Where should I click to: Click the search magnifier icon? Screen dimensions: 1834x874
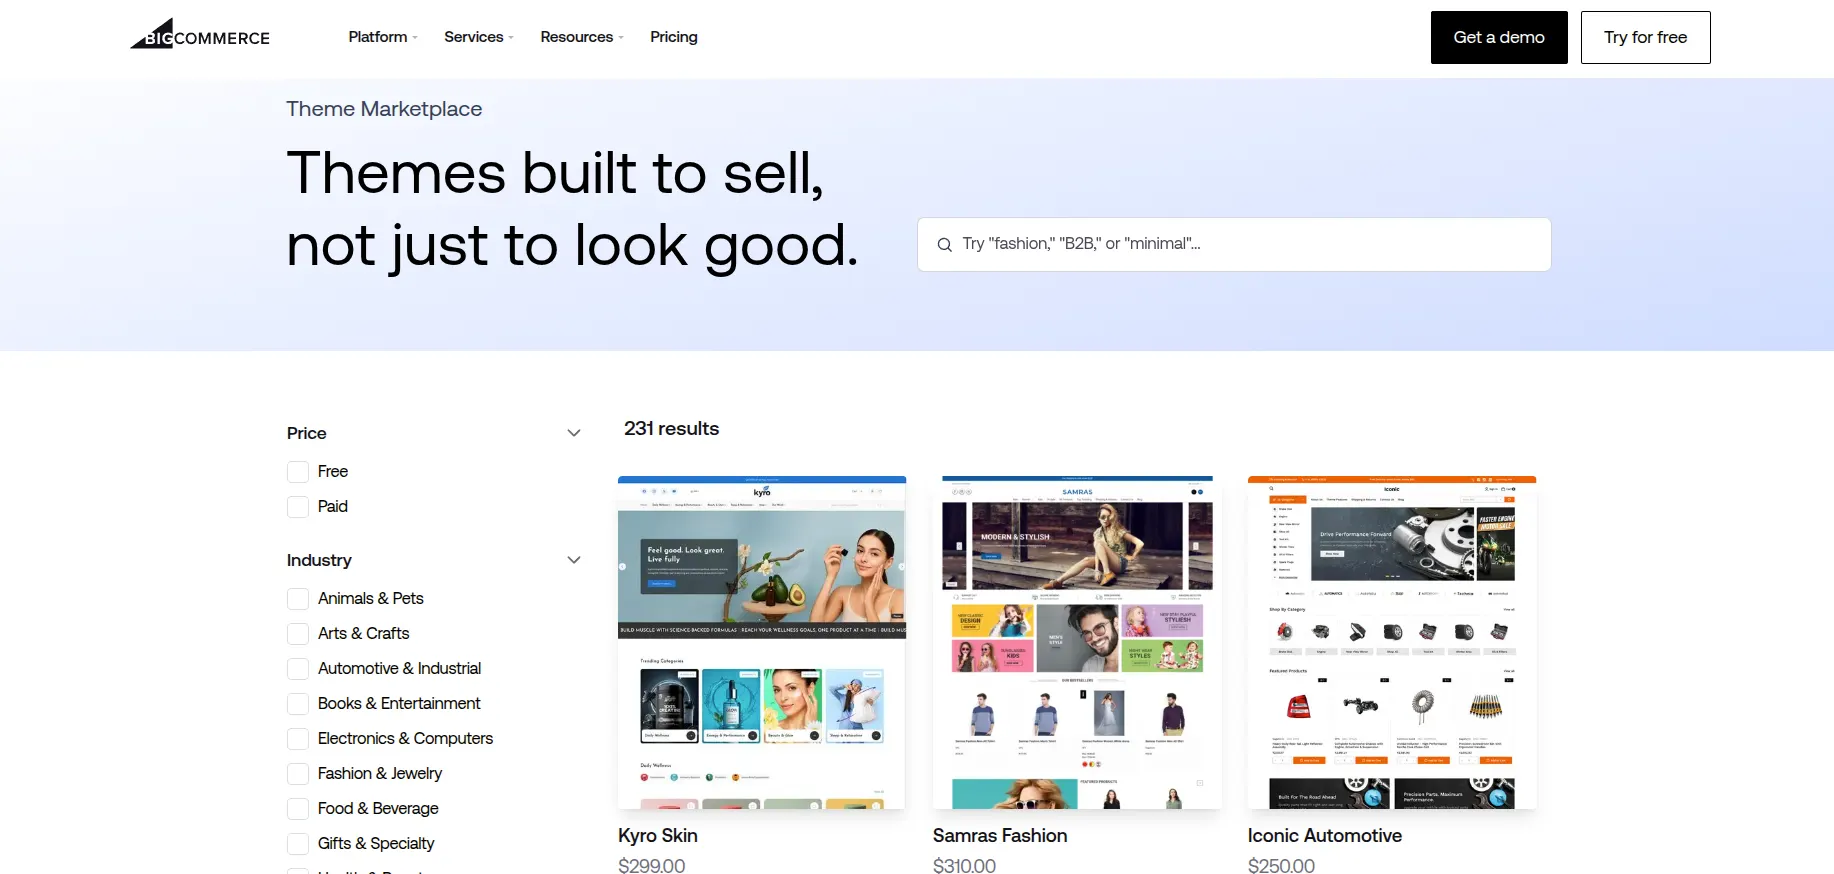click(x=944, y=244)
